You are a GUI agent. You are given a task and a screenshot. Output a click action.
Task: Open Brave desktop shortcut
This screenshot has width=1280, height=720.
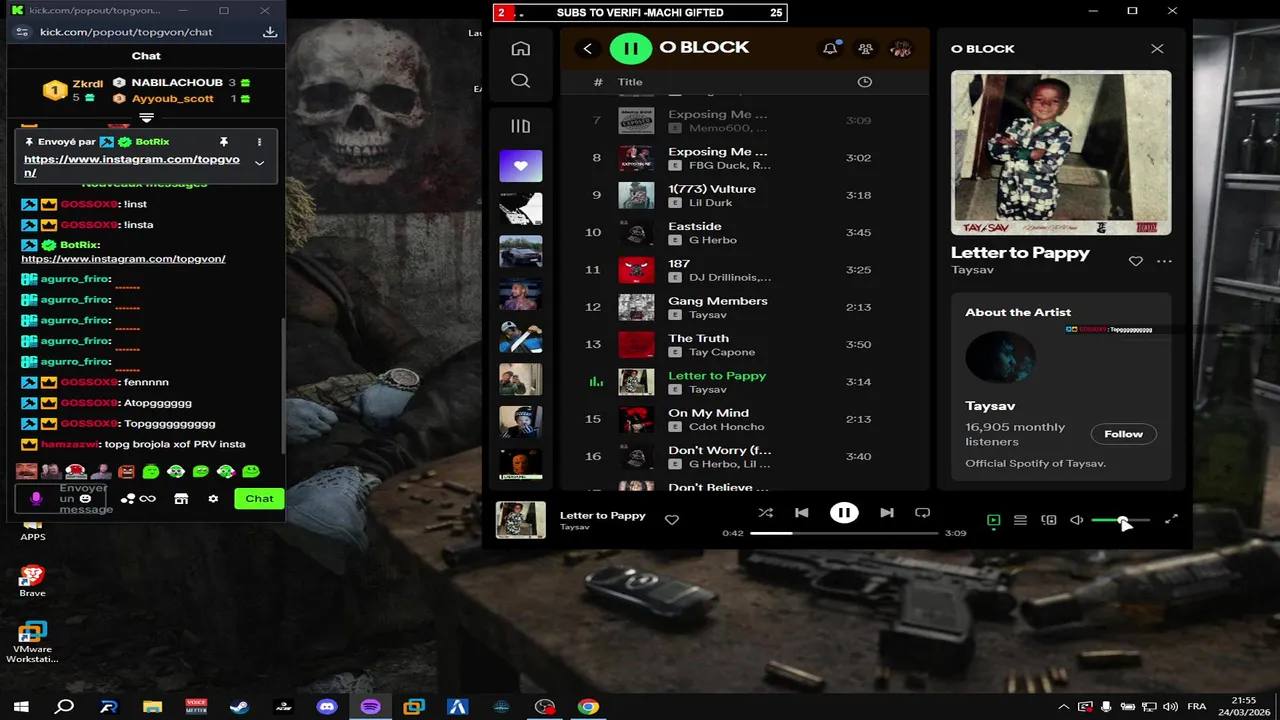point(32,581)
